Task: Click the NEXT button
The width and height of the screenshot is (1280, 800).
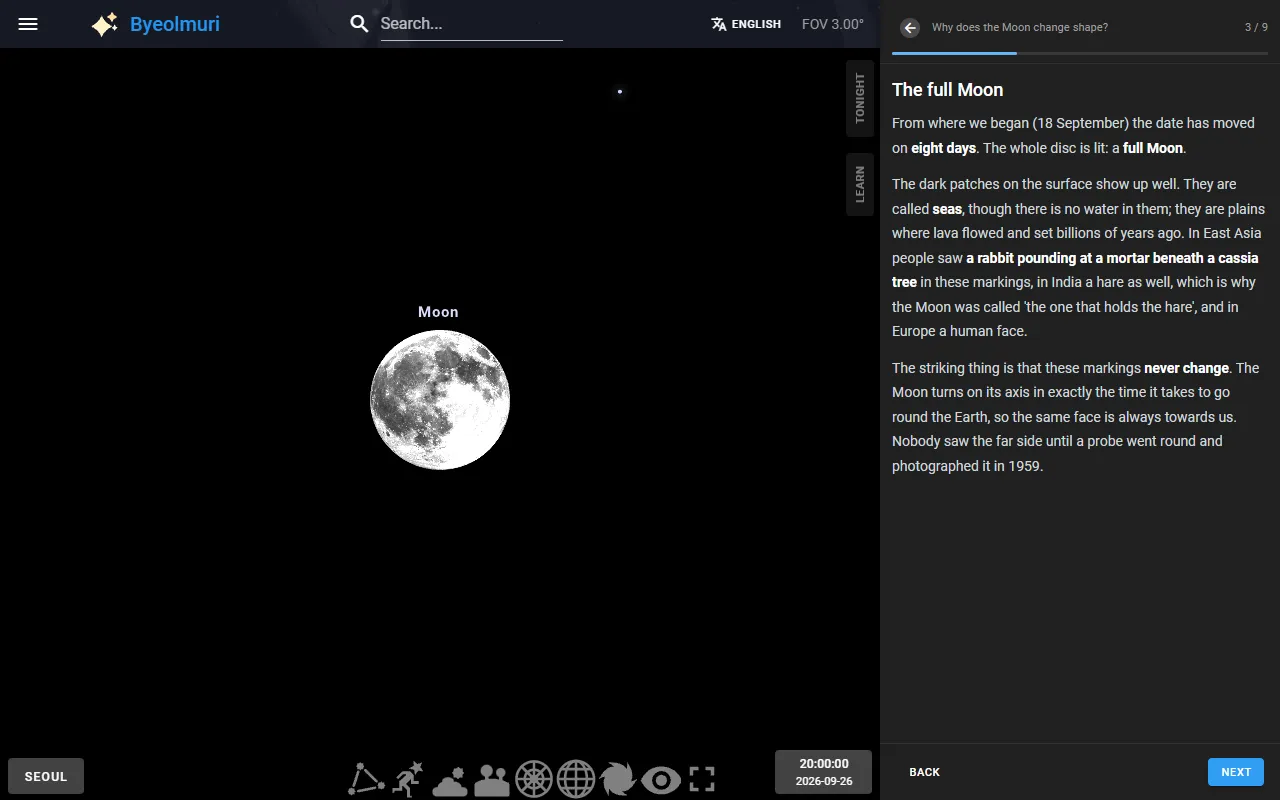Action: coord(1236,772)
